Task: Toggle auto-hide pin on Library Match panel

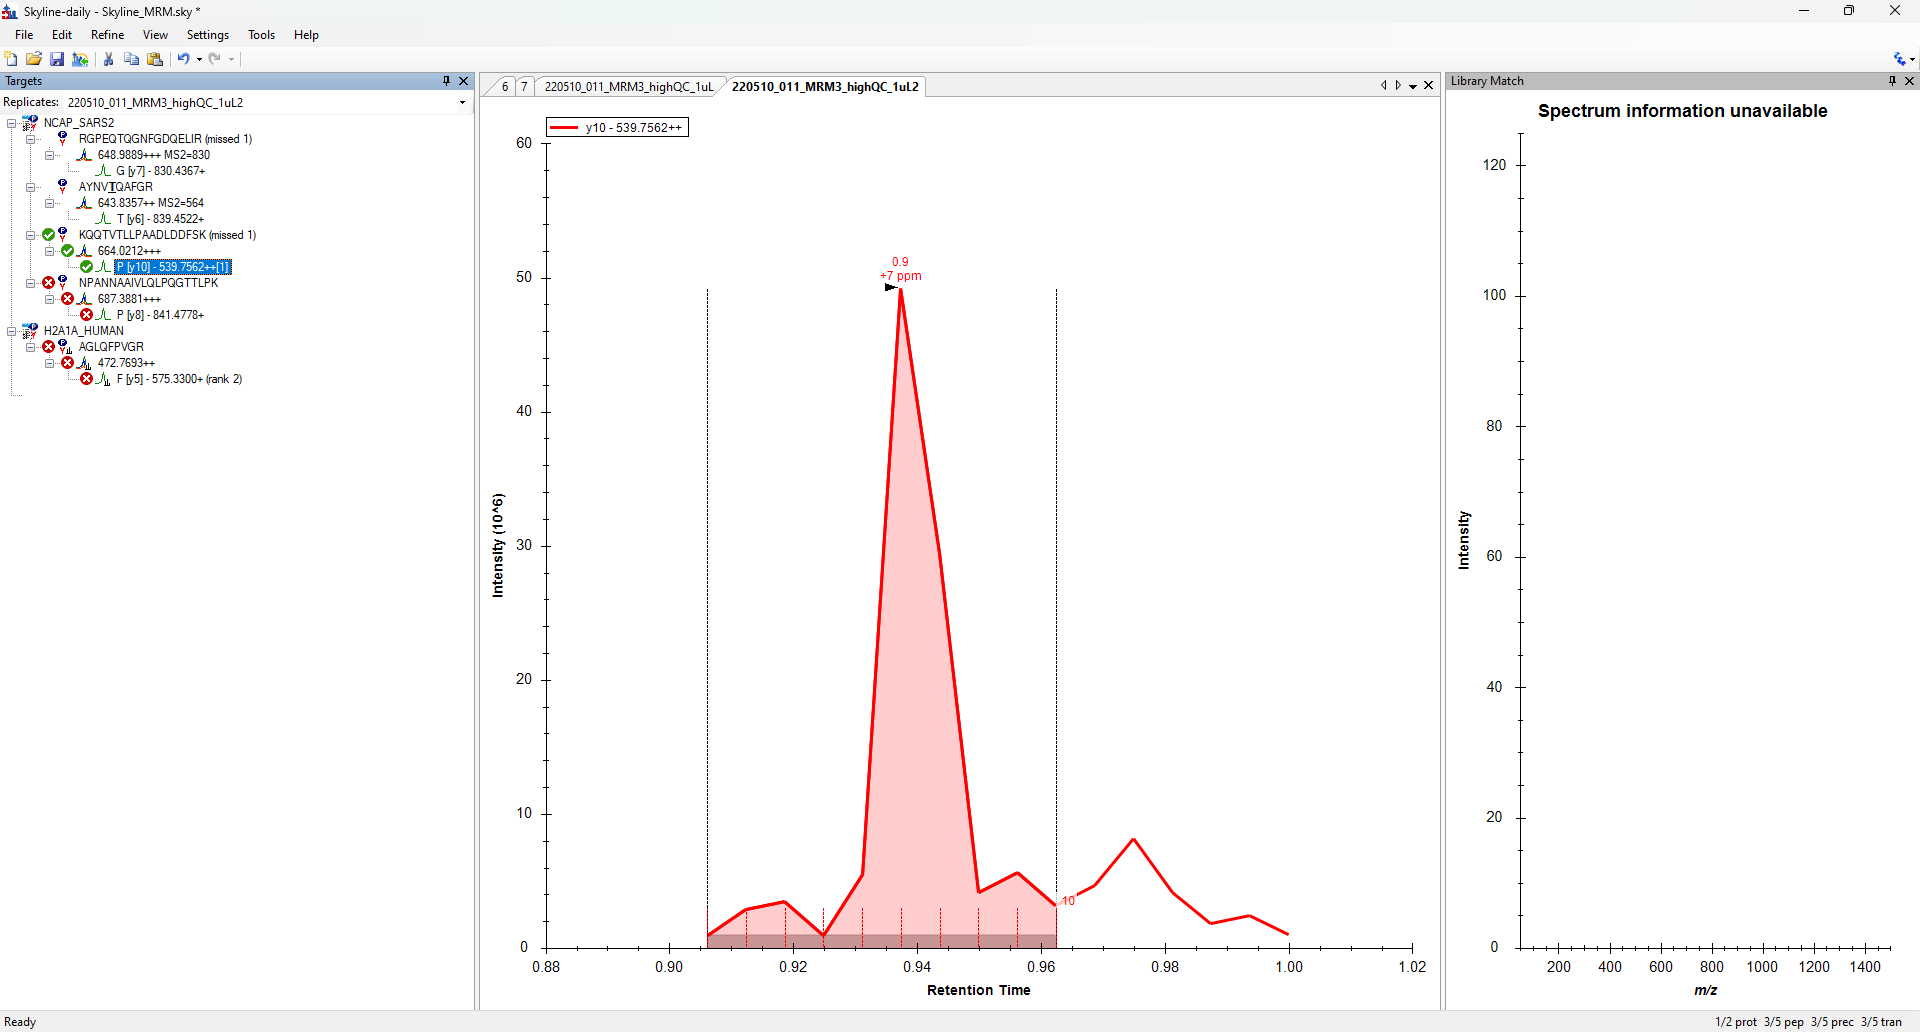Action: pyautogui.click(x=1892, y=81)
